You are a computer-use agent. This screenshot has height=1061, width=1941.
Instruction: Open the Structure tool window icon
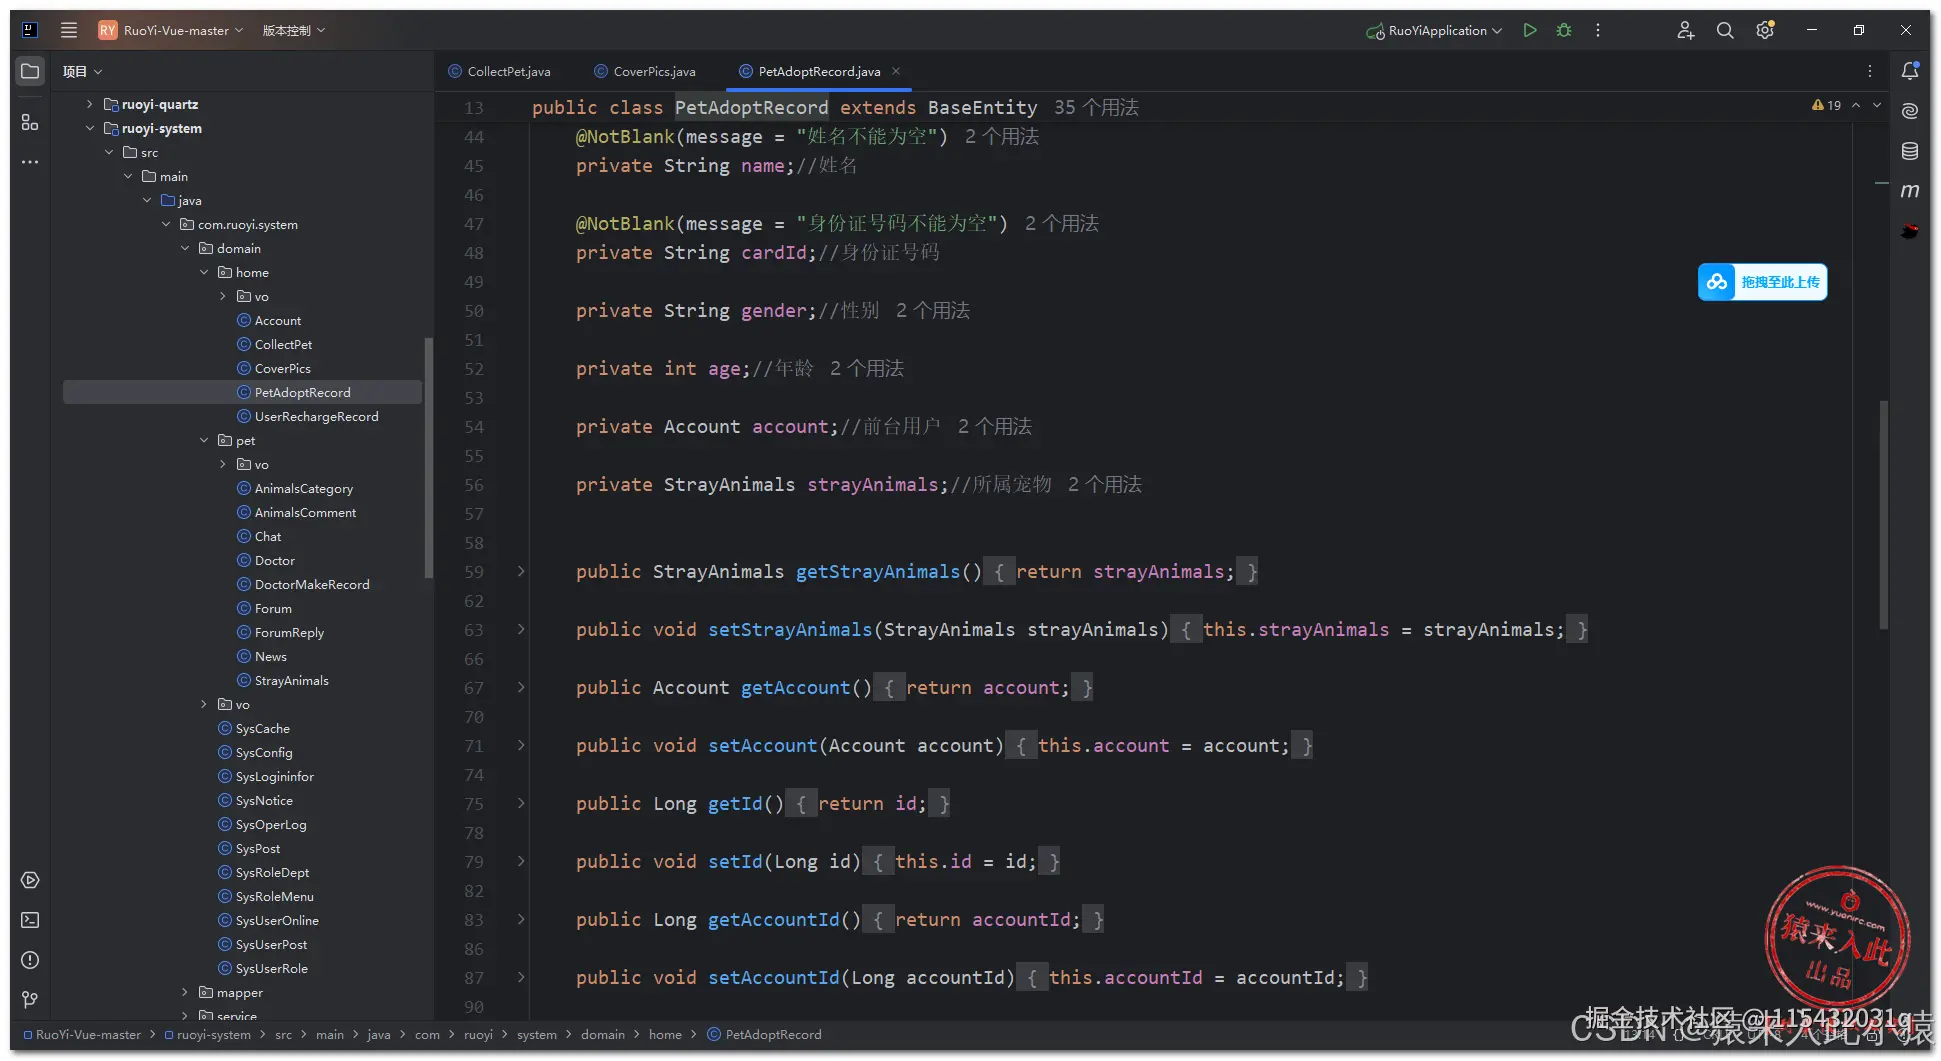(x=30, y=122)
